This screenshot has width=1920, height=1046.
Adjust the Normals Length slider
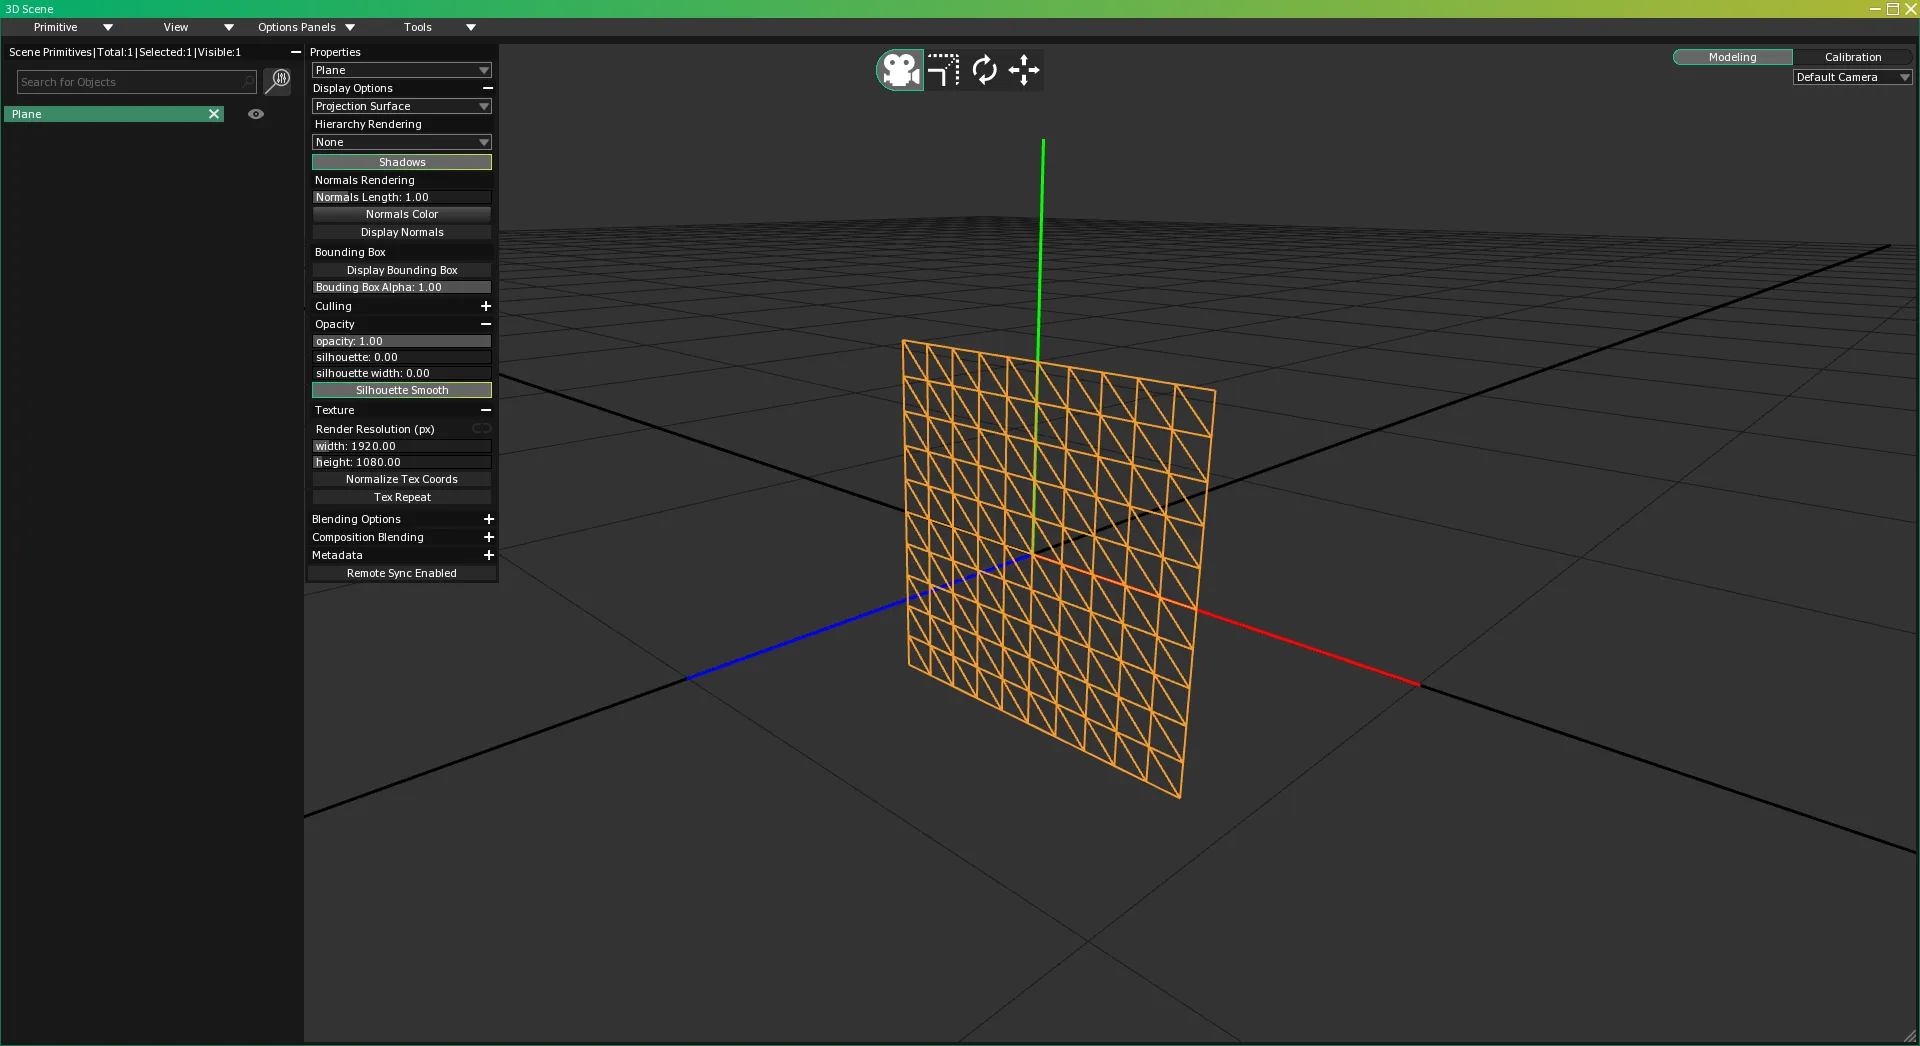tap(402, 197)
